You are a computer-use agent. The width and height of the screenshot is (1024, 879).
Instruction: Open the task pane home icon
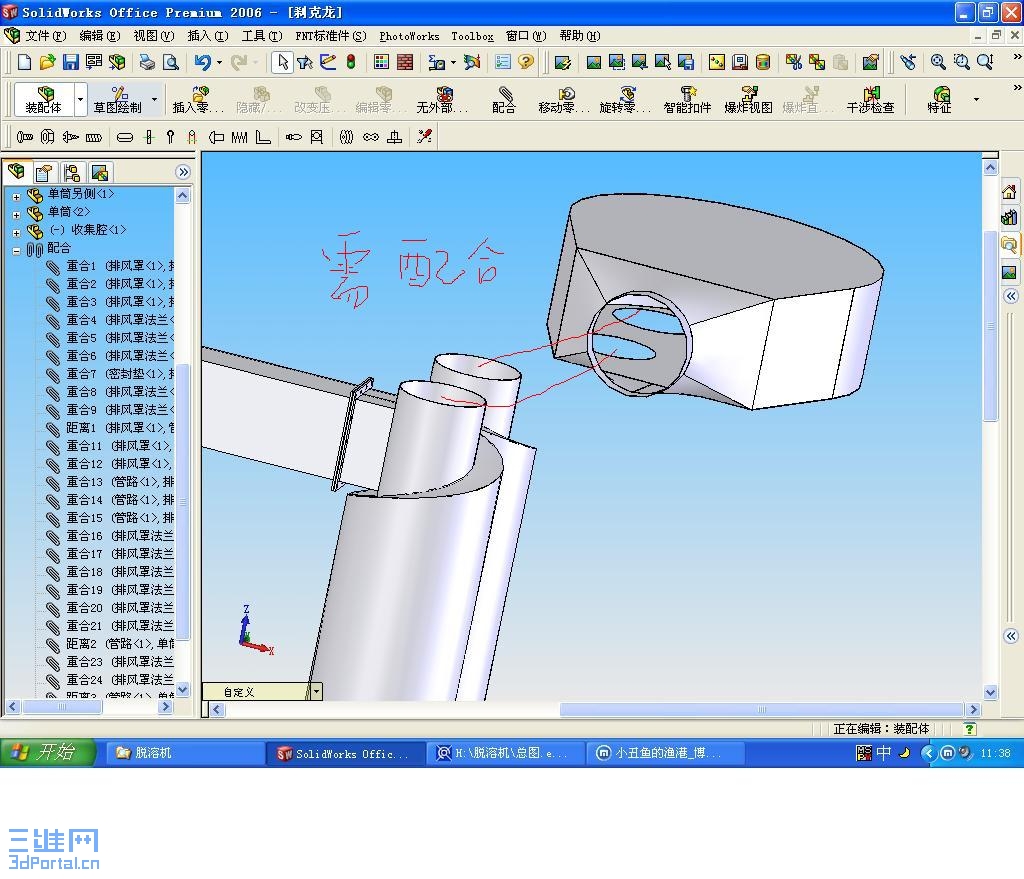pos(1009,192)
